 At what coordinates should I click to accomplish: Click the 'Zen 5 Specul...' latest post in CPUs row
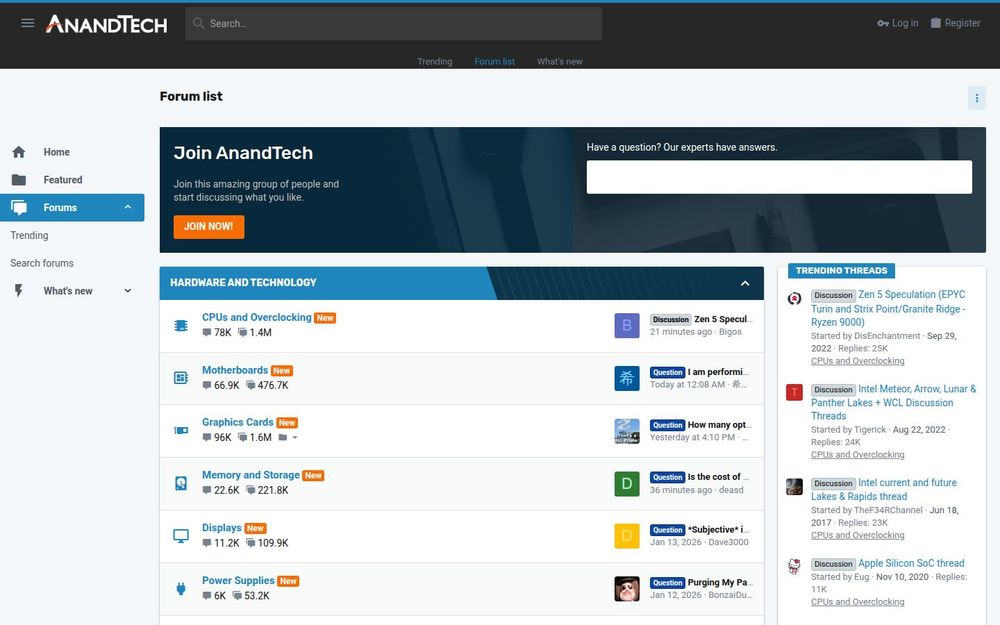[x=723, y=319]
